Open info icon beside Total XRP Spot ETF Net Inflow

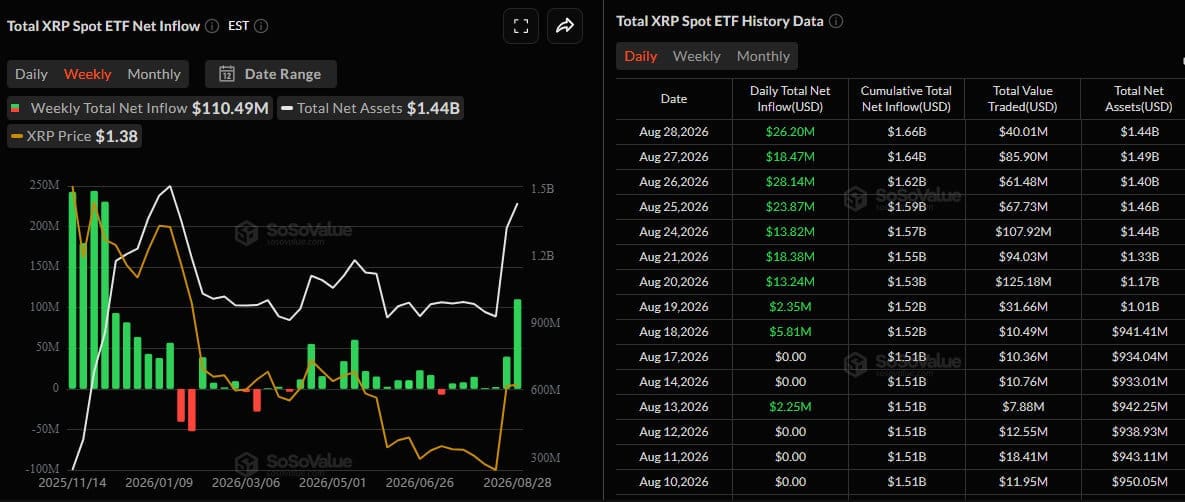pos(212,26)
